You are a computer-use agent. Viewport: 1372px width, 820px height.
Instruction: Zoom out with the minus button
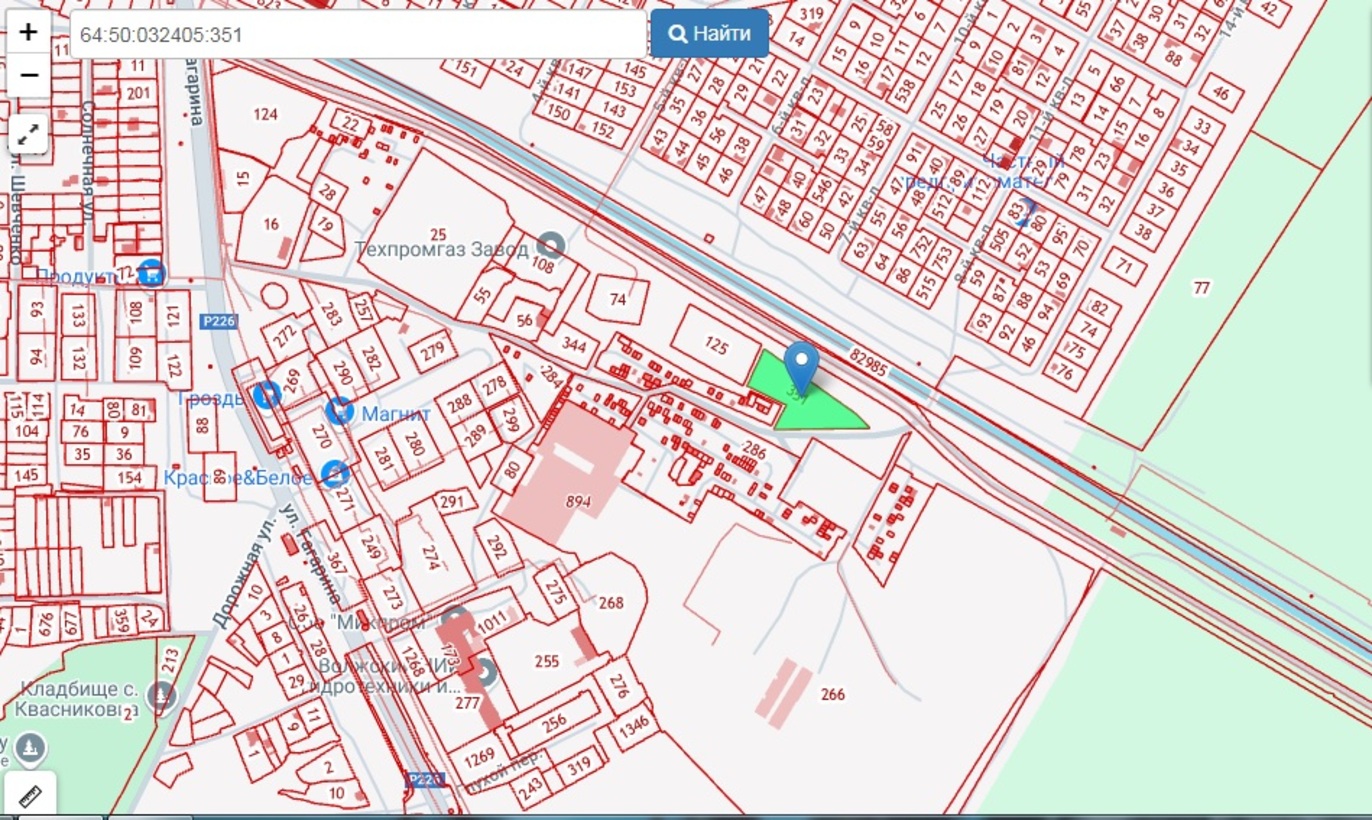coord(29,75)
